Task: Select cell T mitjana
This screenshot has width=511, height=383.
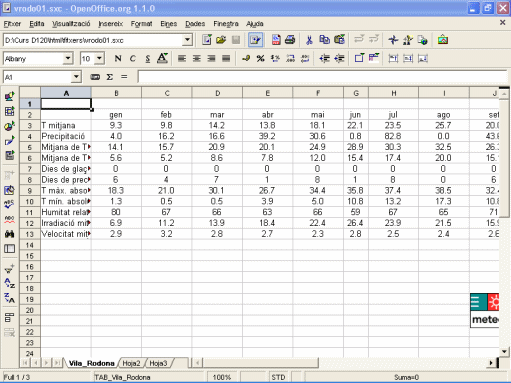Action: pyautogui.click(x=66, y=126)
